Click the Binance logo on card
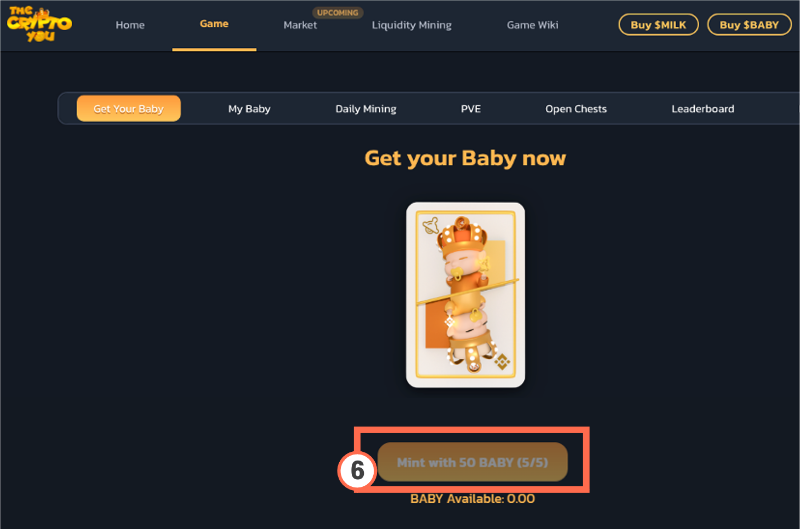 [x=502, y=362]
